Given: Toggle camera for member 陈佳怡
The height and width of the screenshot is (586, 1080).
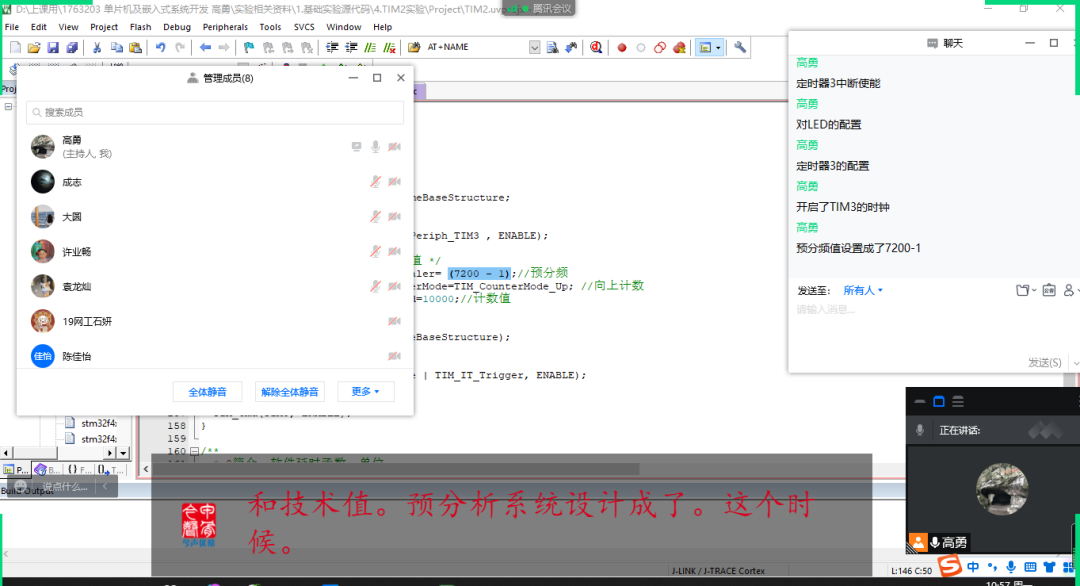Looking at the screenshot, I should [394, 356].
